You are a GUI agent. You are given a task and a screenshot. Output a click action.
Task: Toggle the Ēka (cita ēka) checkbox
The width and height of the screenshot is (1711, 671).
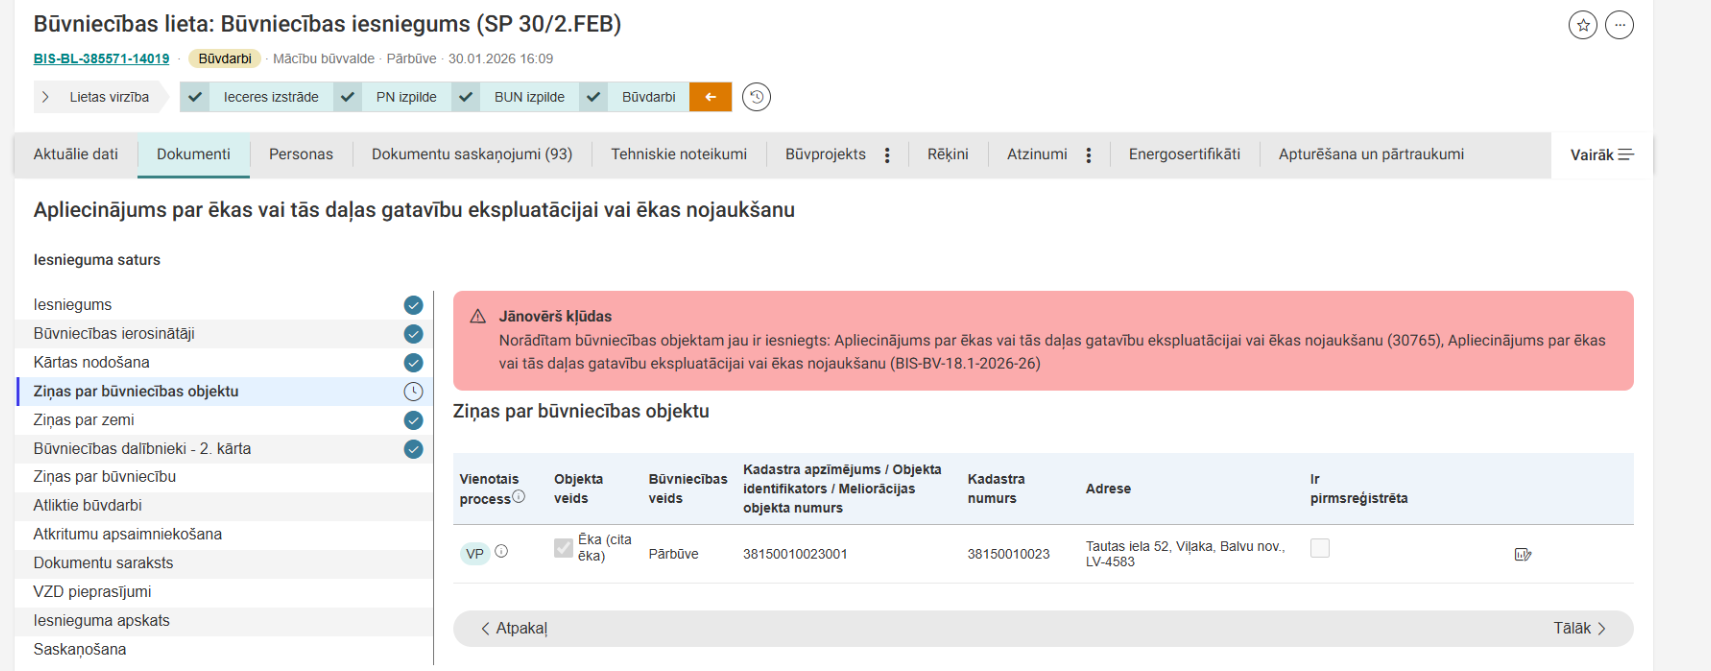[563, 547]
